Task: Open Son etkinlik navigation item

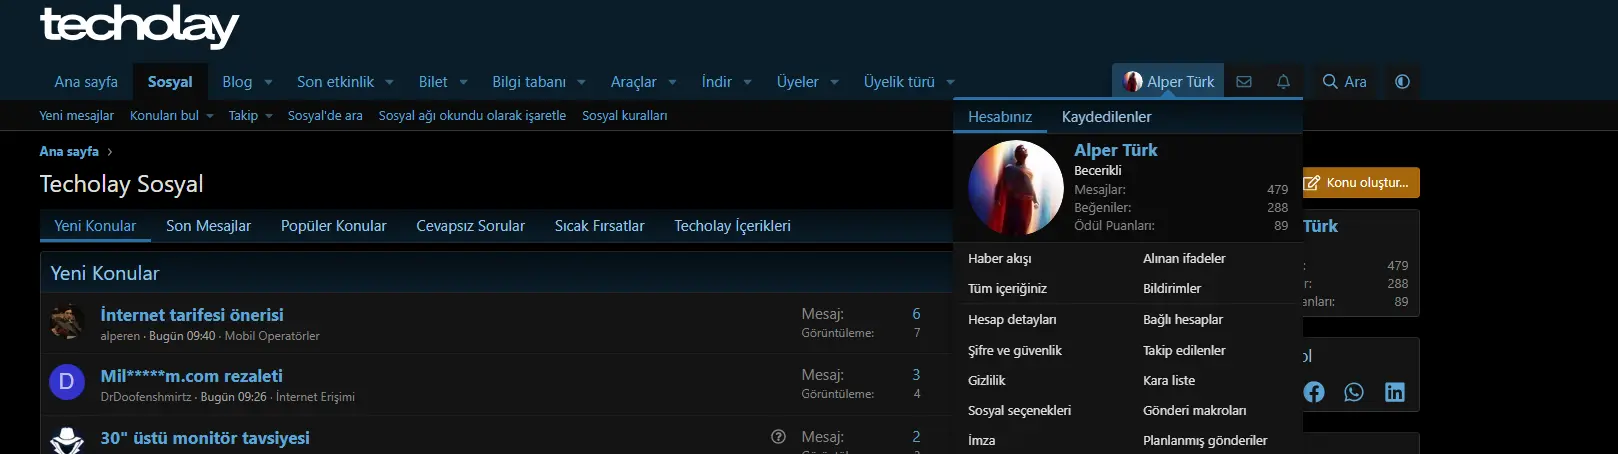Action: [x=335, y=82]
